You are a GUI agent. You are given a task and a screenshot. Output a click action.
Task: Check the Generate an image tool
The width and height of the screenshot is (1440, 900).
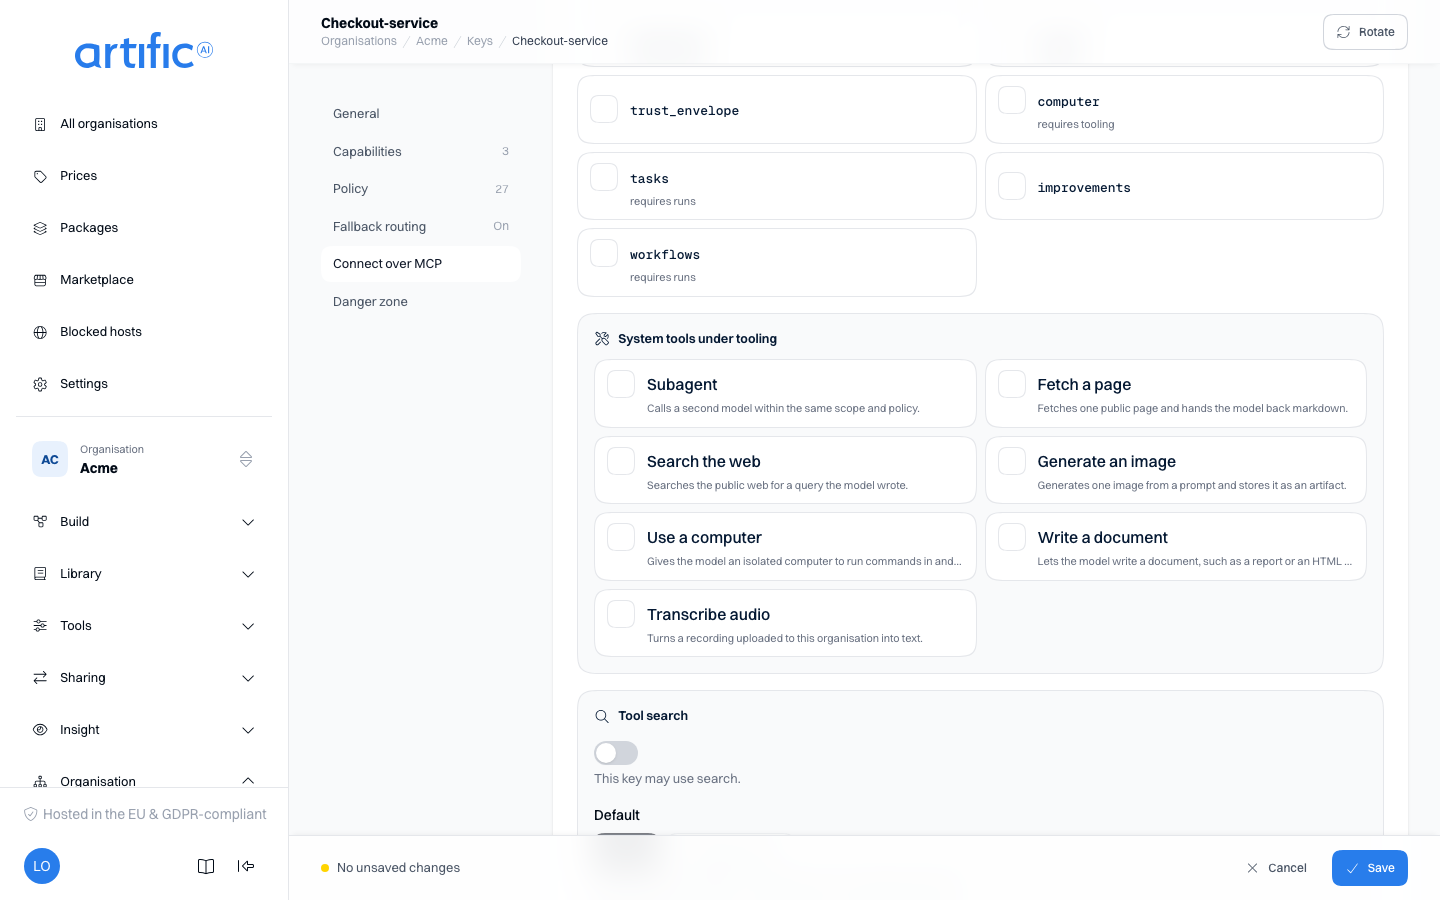1012,460
